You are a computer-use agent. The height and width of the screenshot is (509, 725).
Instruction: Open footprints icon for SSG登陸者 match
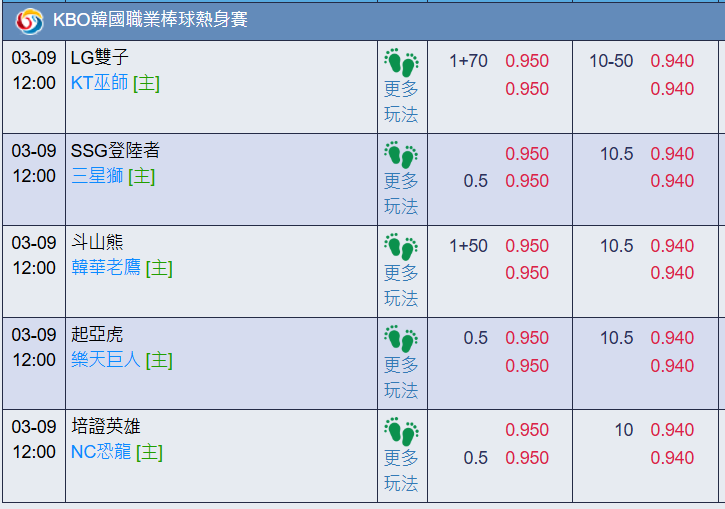click(401, 155)
